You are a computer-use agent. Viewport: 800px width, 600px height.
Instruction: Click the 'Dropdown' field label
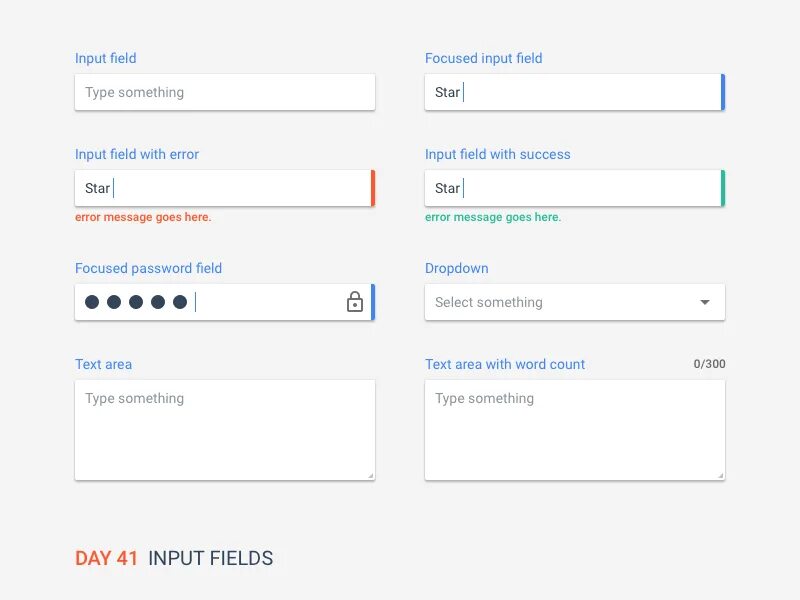456,268
